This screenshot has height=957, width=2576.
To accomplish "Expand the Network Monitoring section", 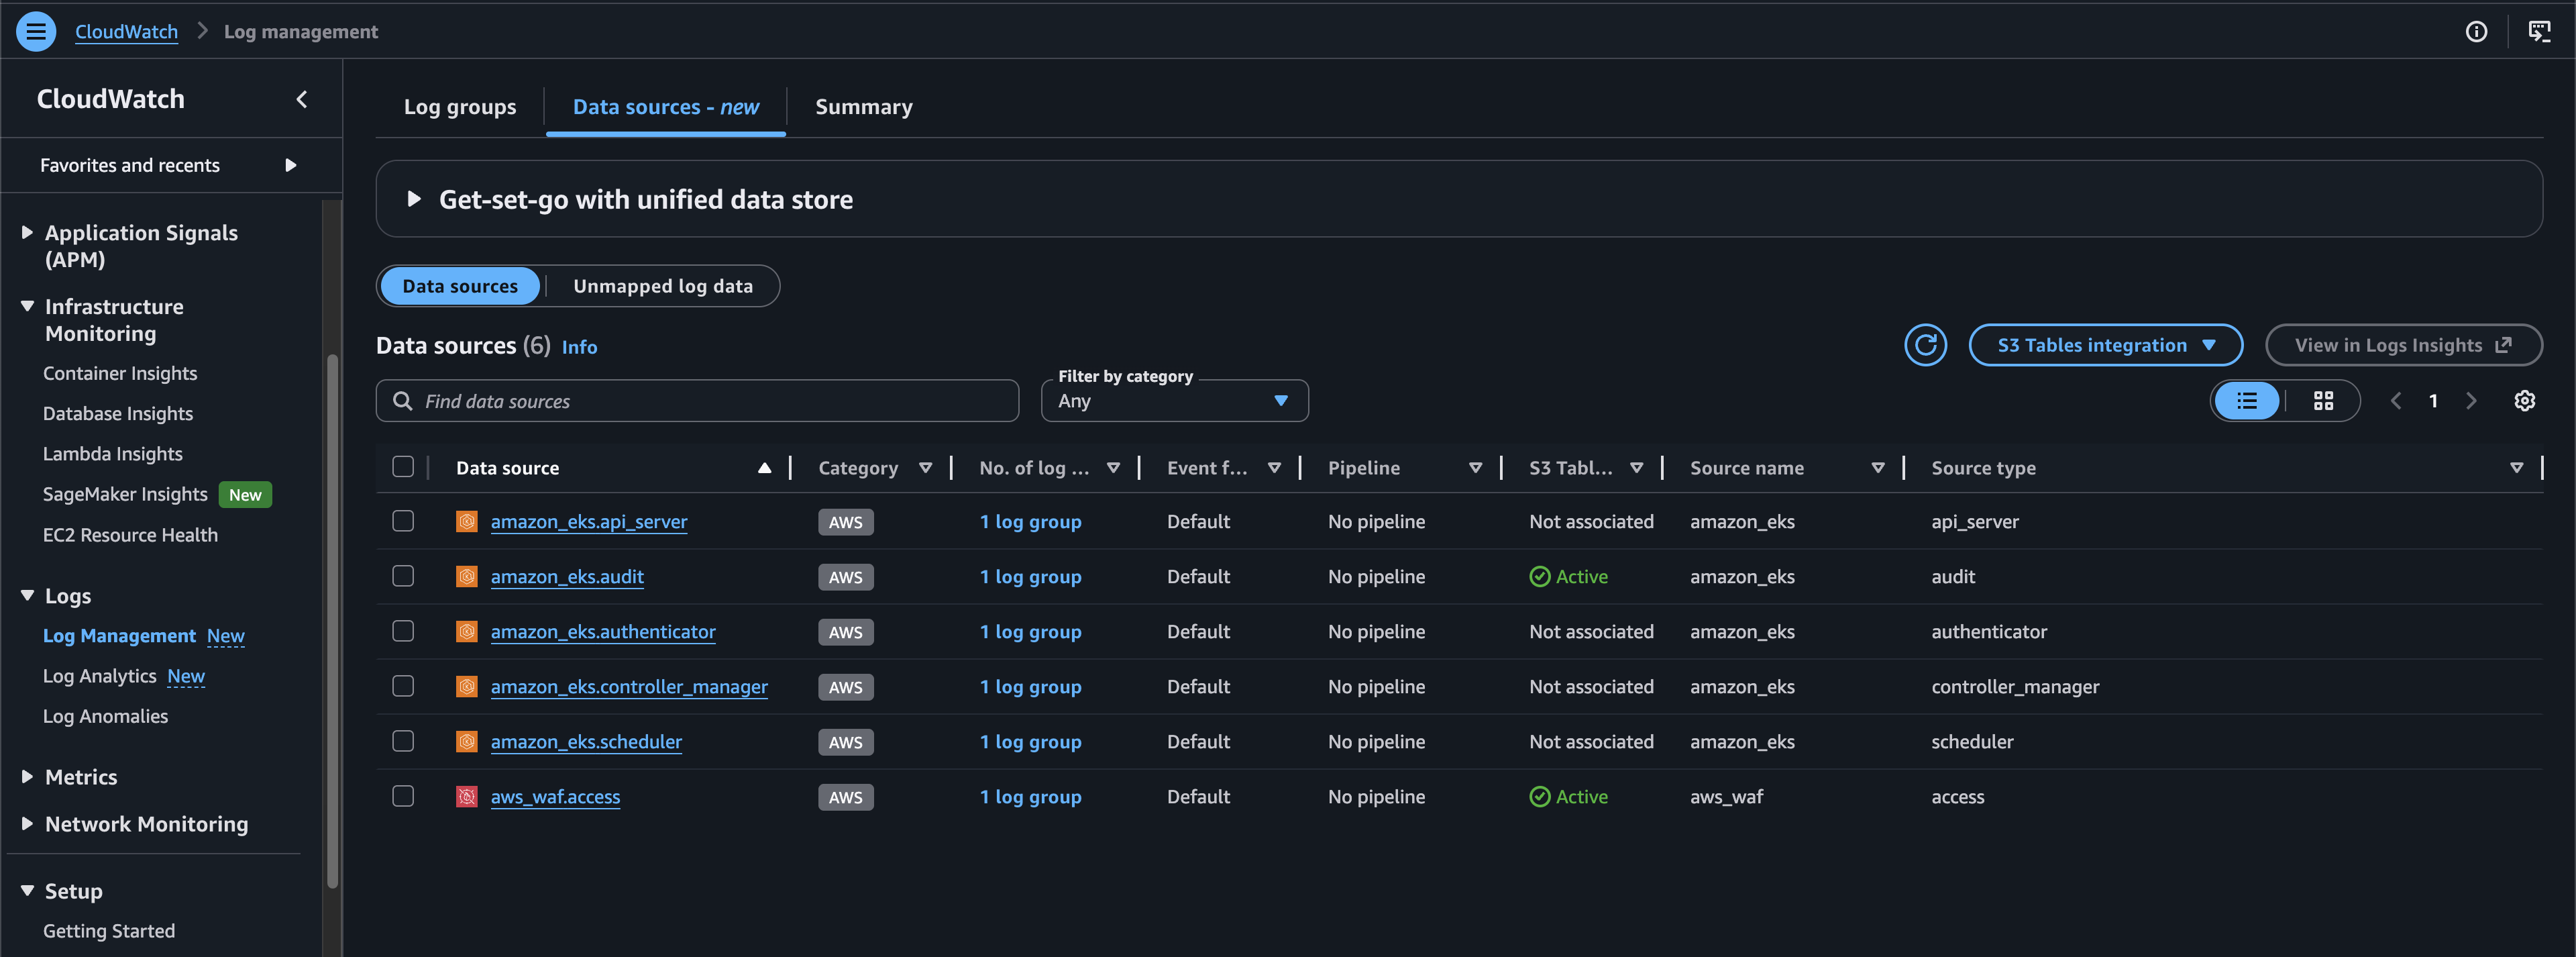I will pos(27,823).
